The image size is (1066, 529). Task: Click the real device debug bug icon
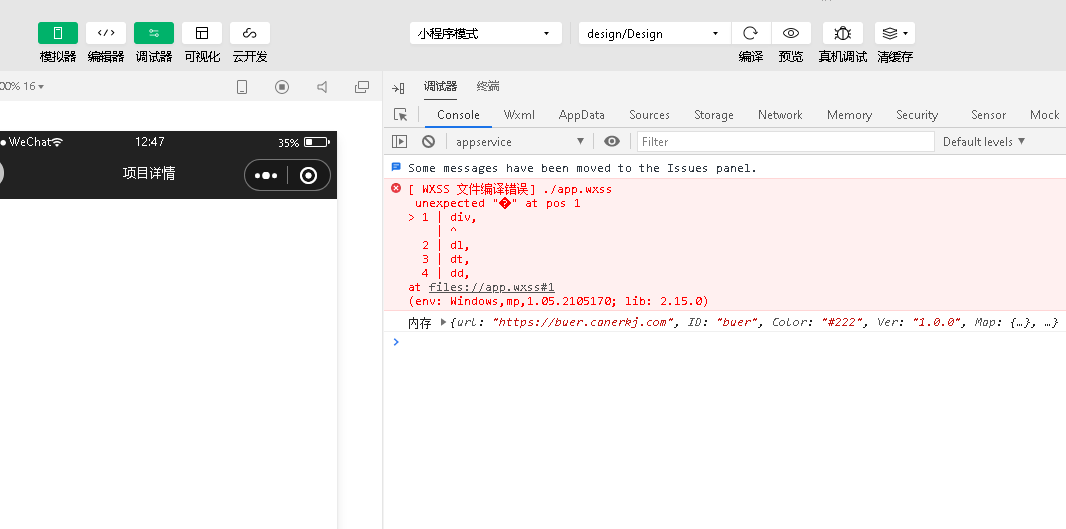click(843, 33)
